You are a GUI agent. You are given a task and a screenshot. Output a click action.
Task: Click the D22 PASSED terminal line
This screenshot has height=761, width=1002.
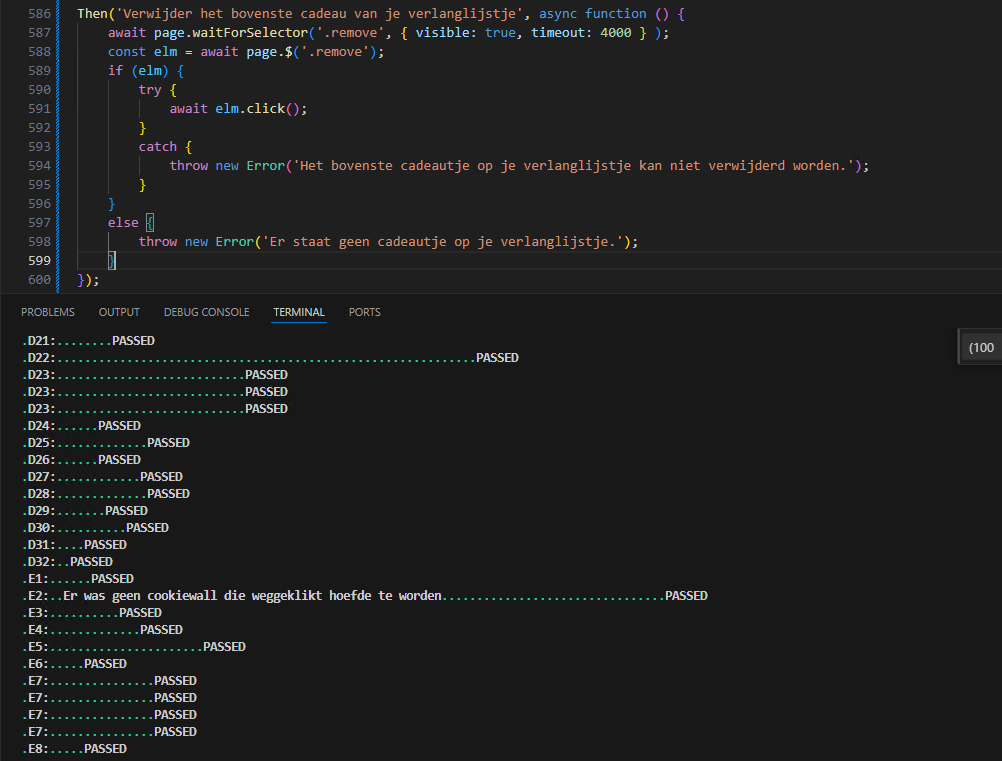coord(271,358)
